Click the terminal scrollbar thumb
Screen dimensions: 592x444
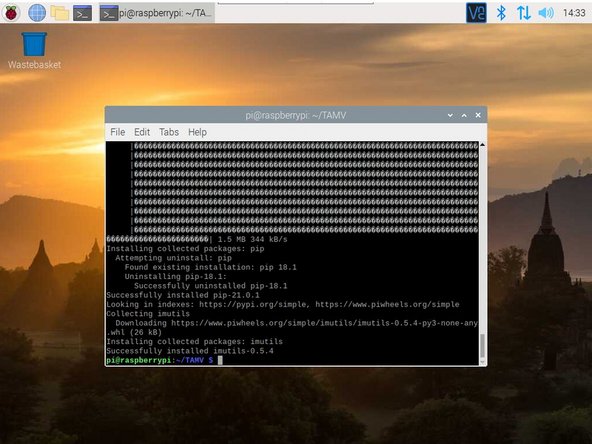coord(482,346)
